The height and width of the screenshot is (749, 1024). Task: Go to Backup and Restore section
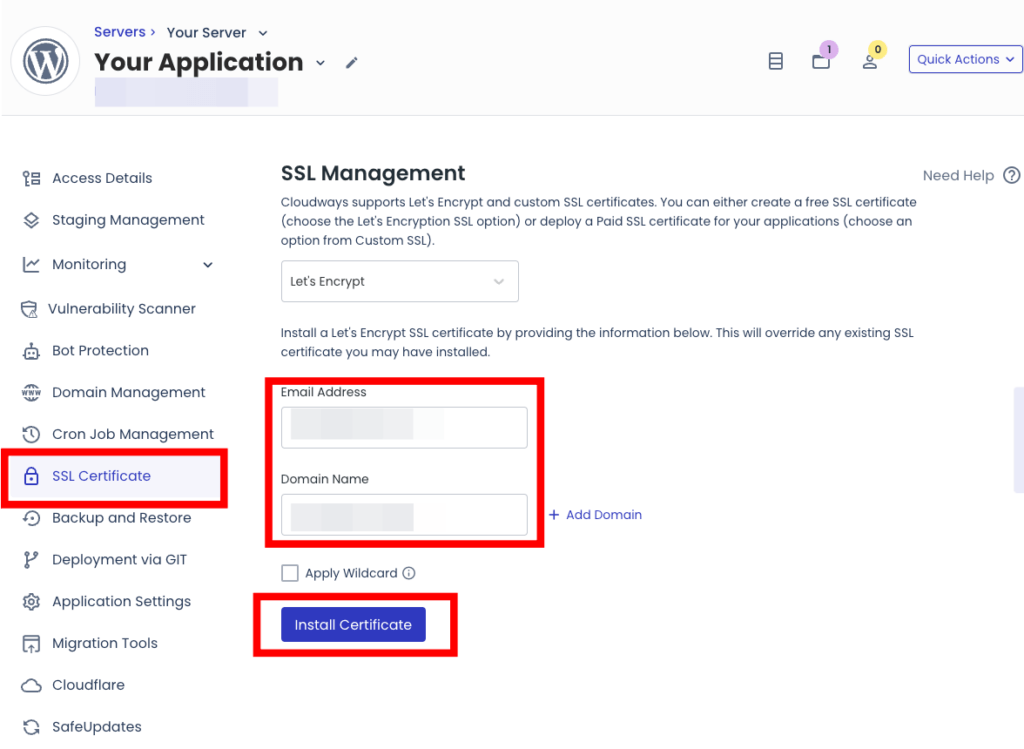pyautogui.click(x=121, y=518)
